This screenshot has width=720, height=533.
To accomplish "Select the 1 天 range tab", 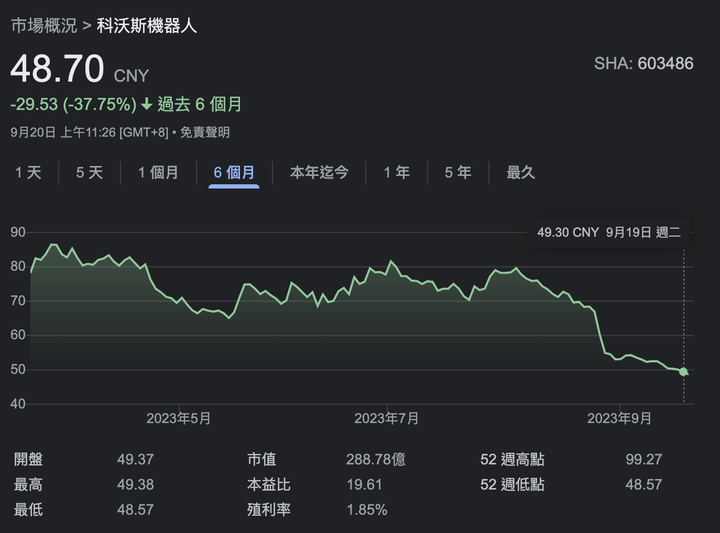I will point(28,173).
